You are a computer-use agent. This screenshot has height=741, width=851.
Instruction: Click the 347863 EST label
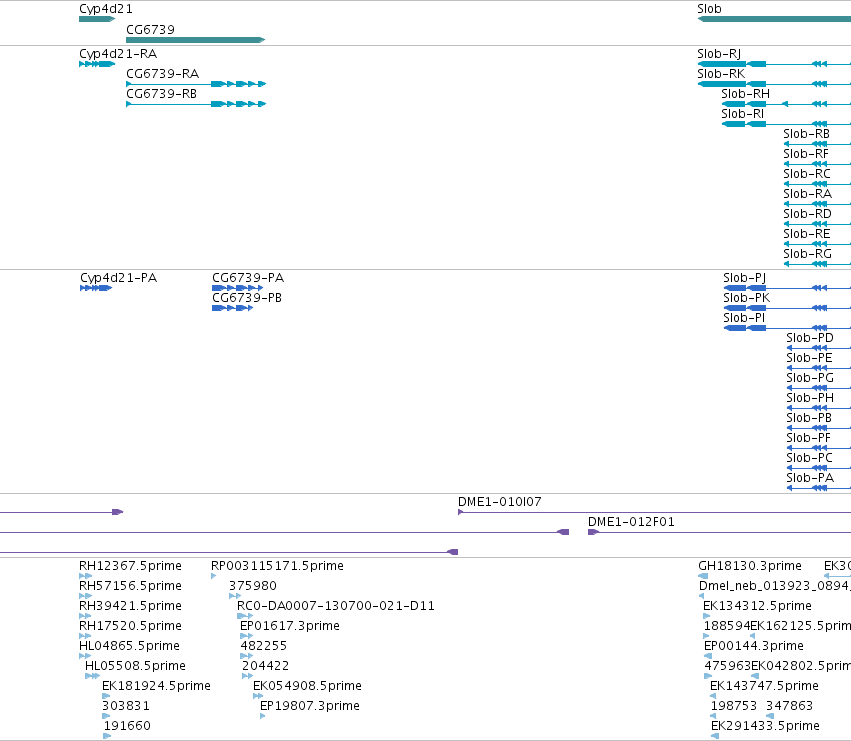click(x=789, y=706)
